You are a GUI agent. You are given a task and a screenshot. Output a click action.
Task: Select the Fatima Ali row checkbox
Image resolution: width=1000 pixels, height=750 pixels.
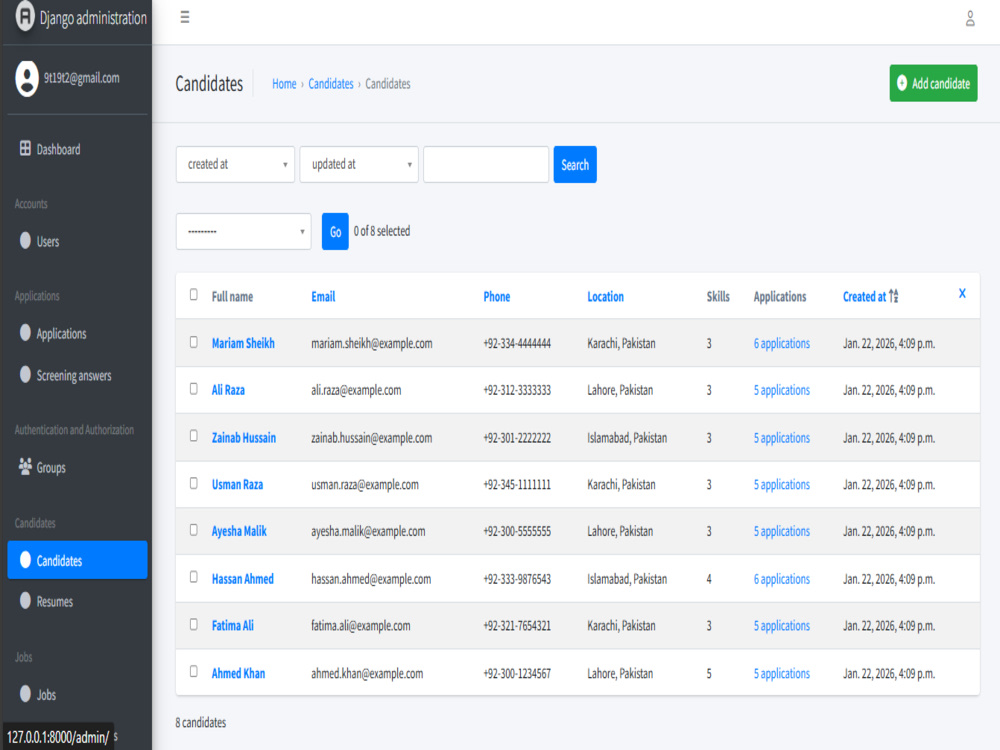(x=193, y=624)
